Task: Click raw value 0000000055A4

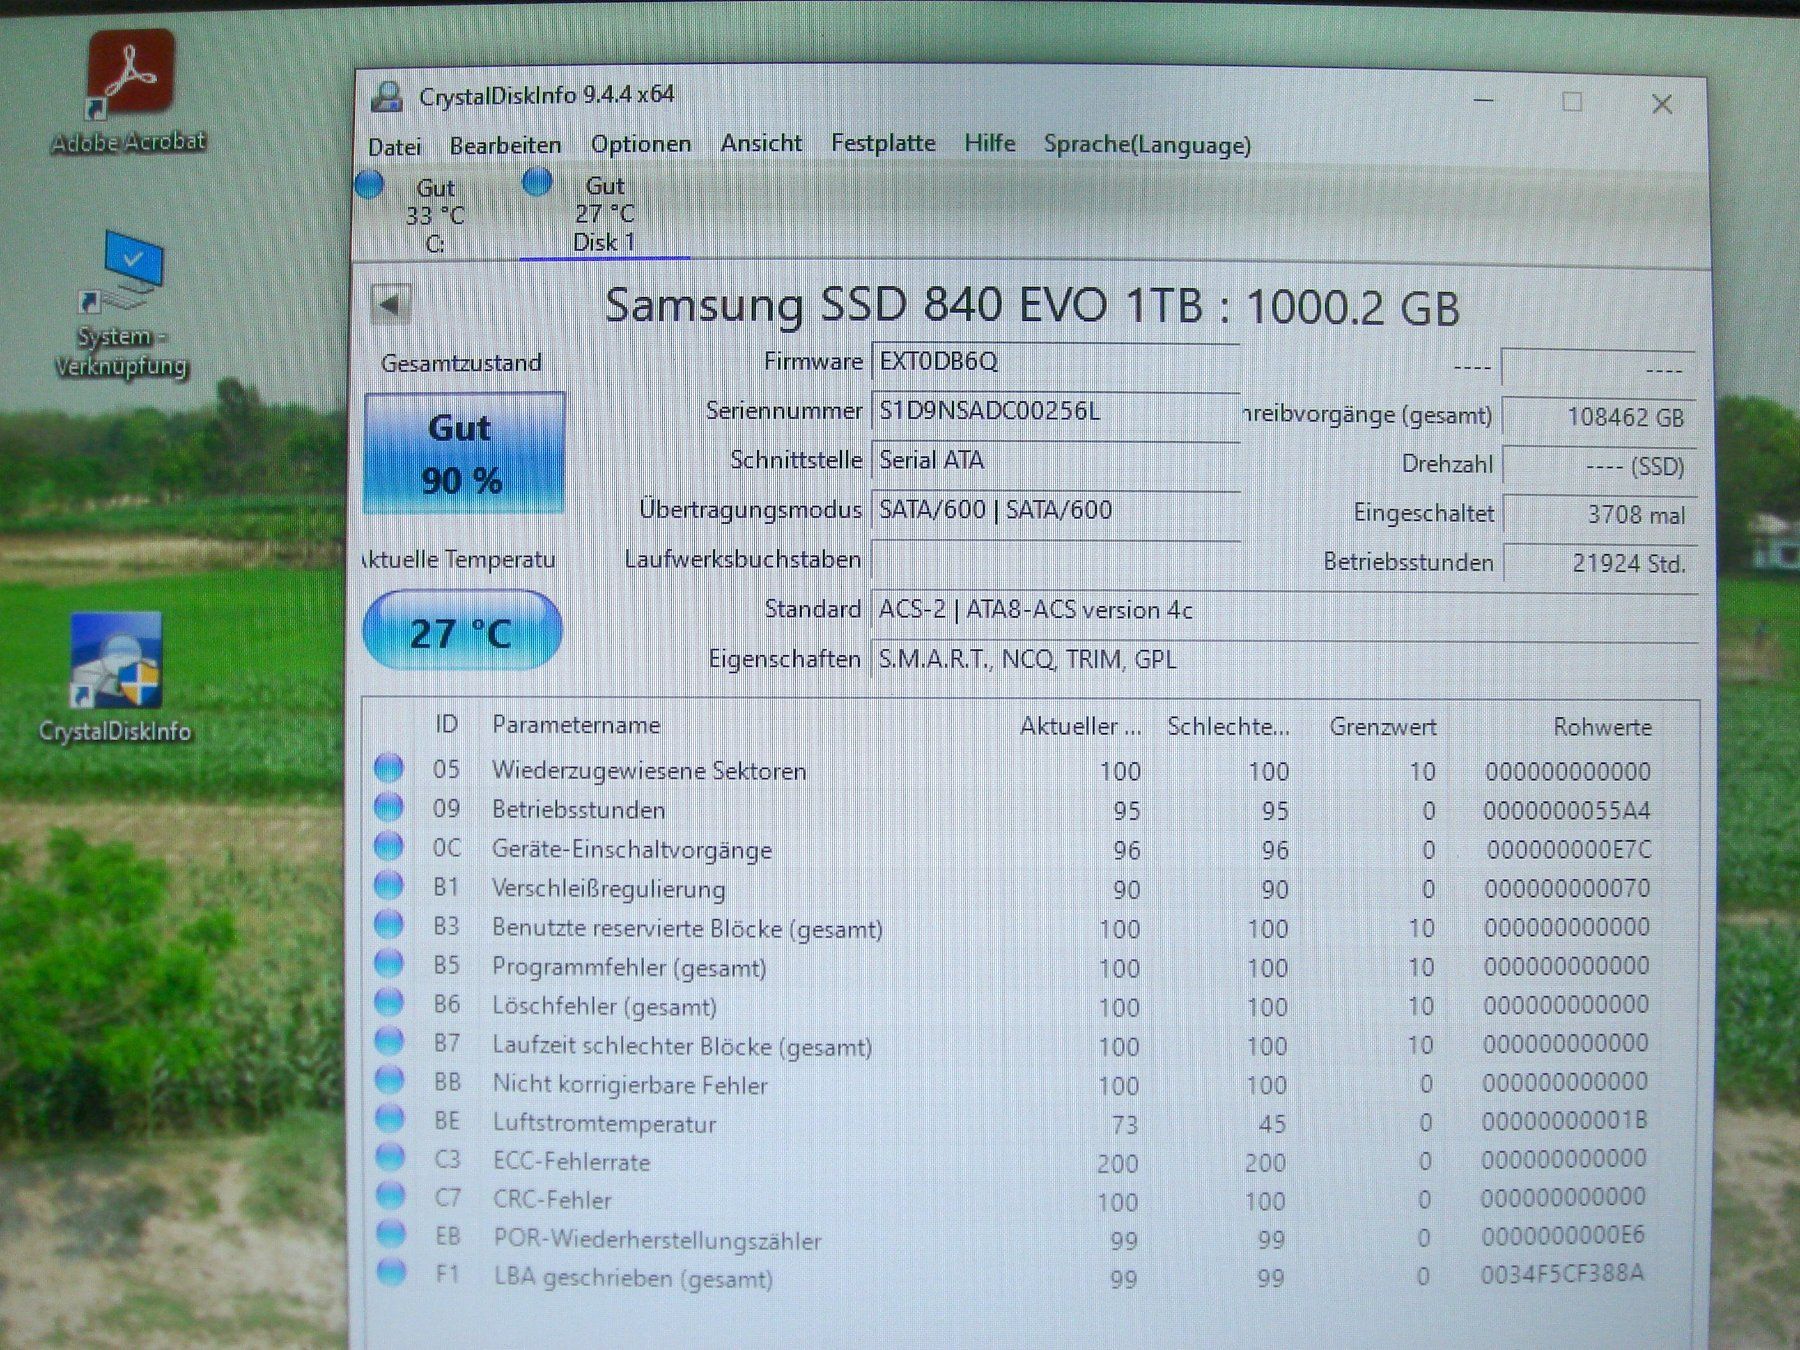Action: coord(1567,810)
